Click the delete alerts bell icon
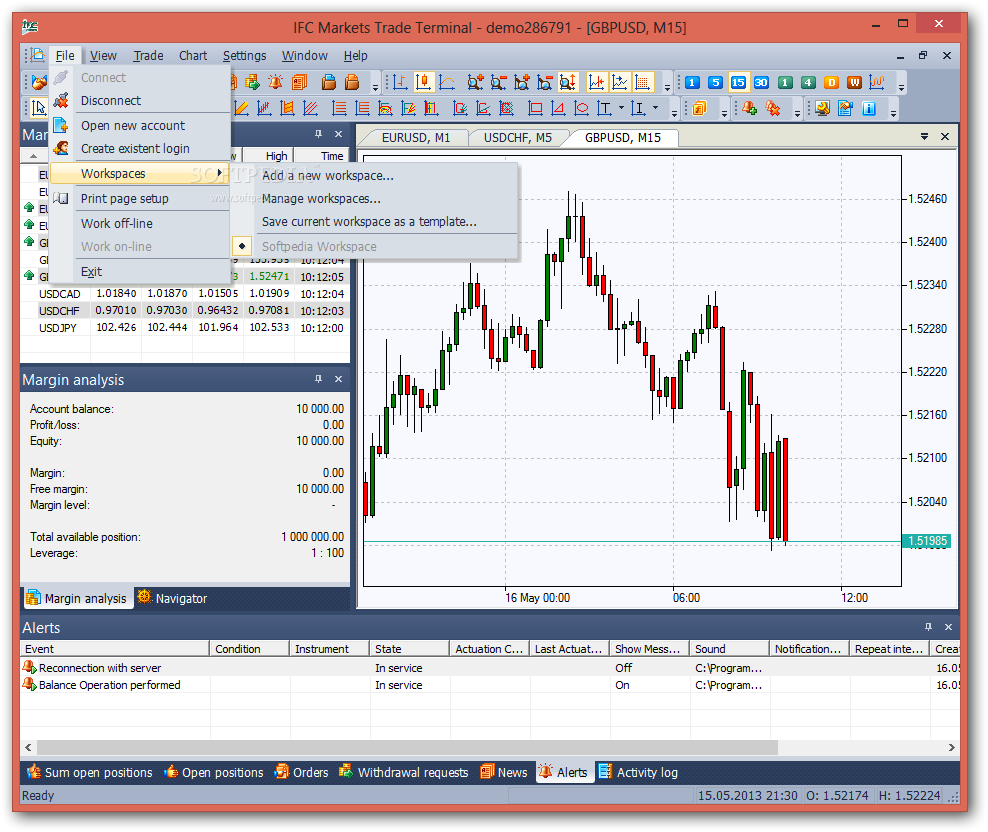 (773, 108)
